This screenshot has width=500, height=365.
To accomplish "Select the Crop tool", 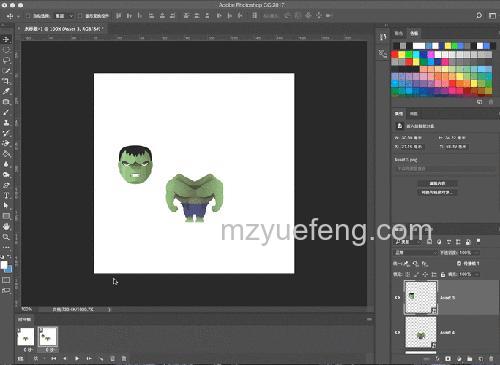I will tap(6, 81).
